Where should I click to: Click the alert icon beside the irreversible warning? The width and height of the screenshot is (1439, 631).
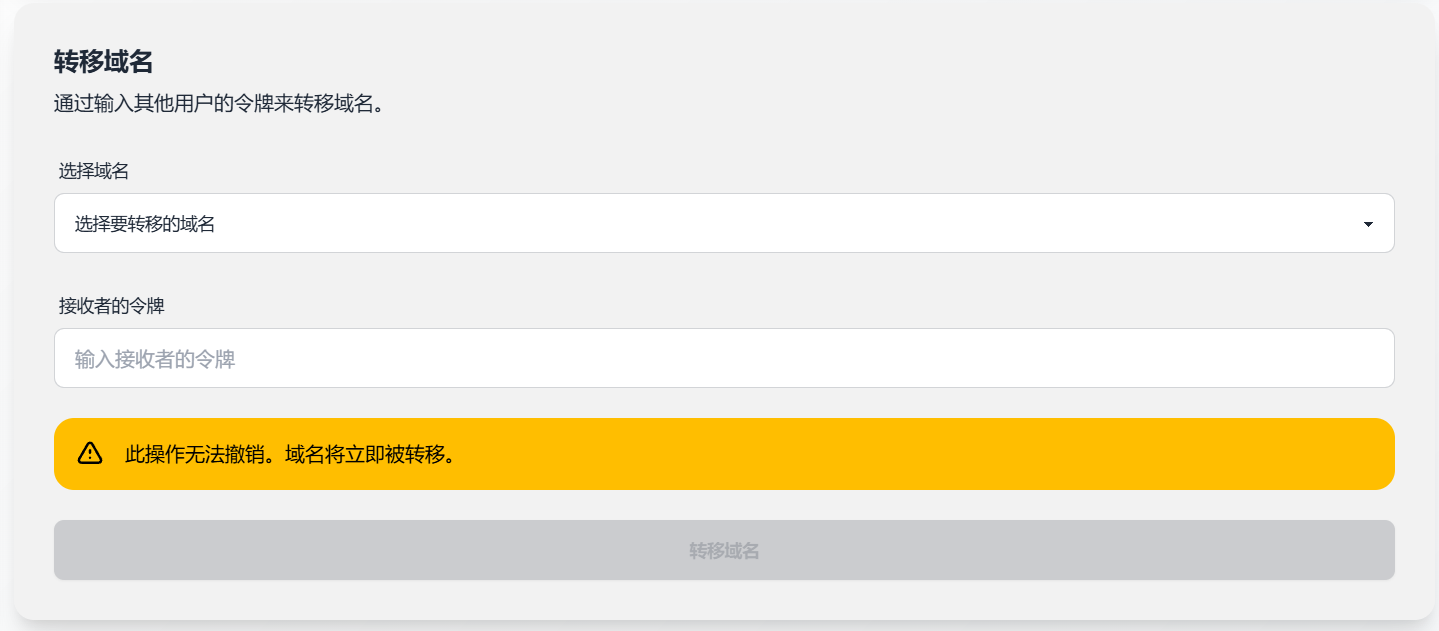coord(90,453)
